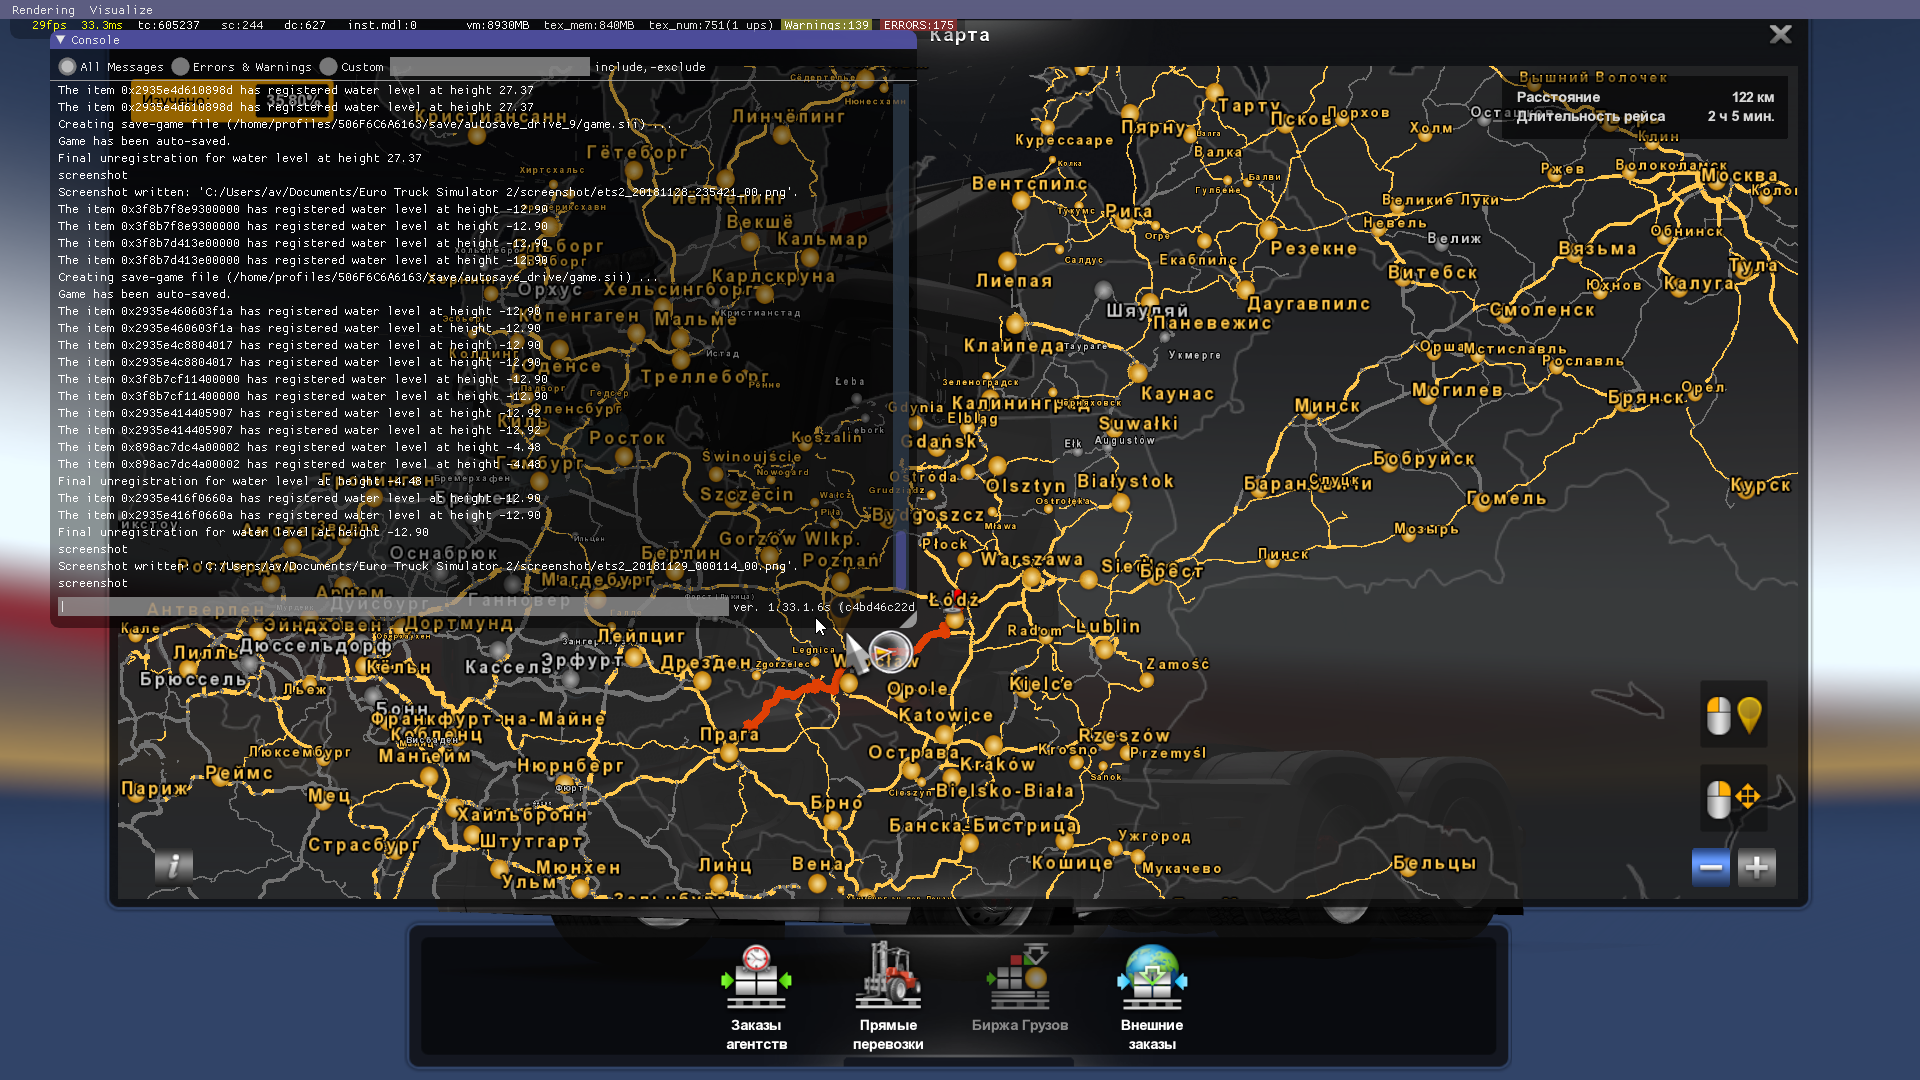Click the custom filter text field
Screen dimensions: 1920x1080
point(489,67)
